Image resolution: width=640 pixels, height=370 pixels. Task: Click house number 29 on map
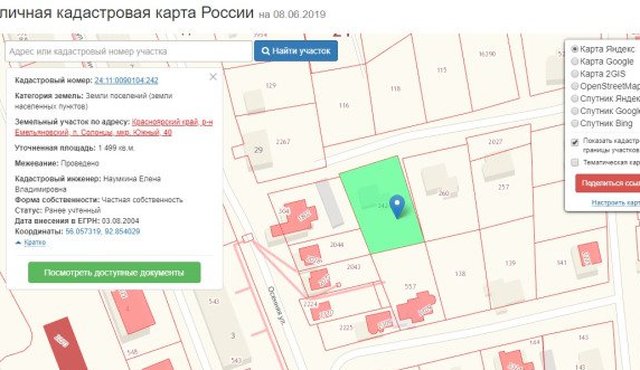[258, 150]
